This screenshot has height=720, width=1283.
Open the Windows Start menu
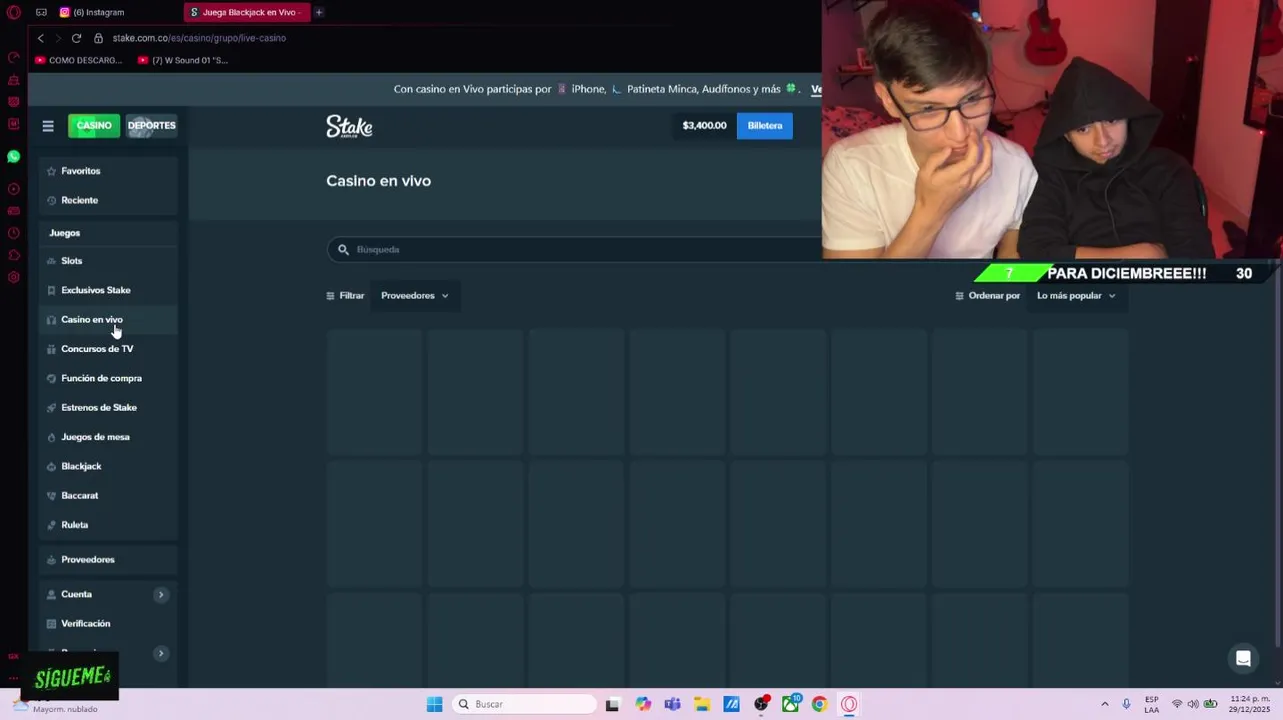click(434, 704)
